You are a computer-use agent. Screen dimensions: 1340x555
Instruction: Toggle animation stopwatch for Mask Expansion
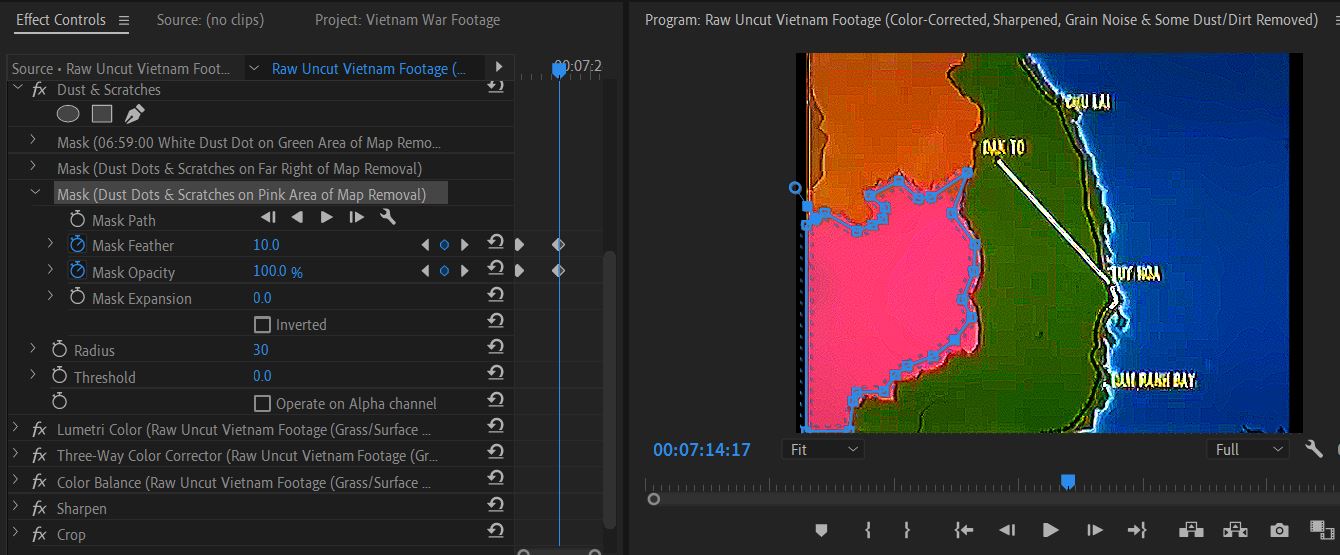(78, 297)
